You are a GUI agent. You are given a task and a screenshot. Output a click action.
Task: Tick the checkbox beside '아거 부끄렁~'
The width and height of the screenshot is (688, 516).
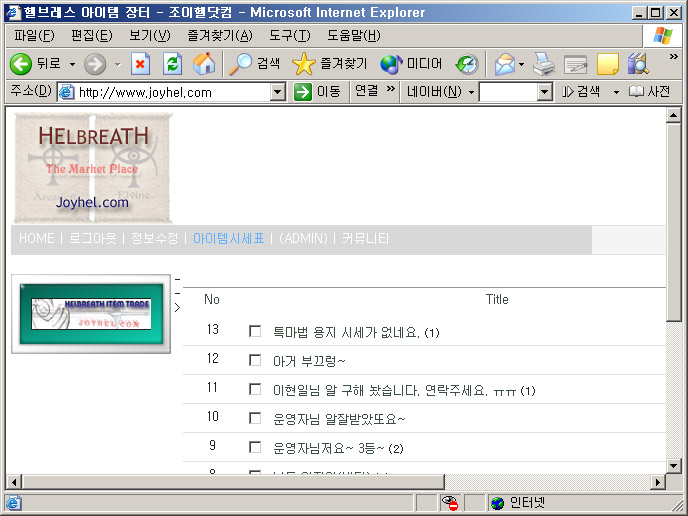tap(255, 360)
